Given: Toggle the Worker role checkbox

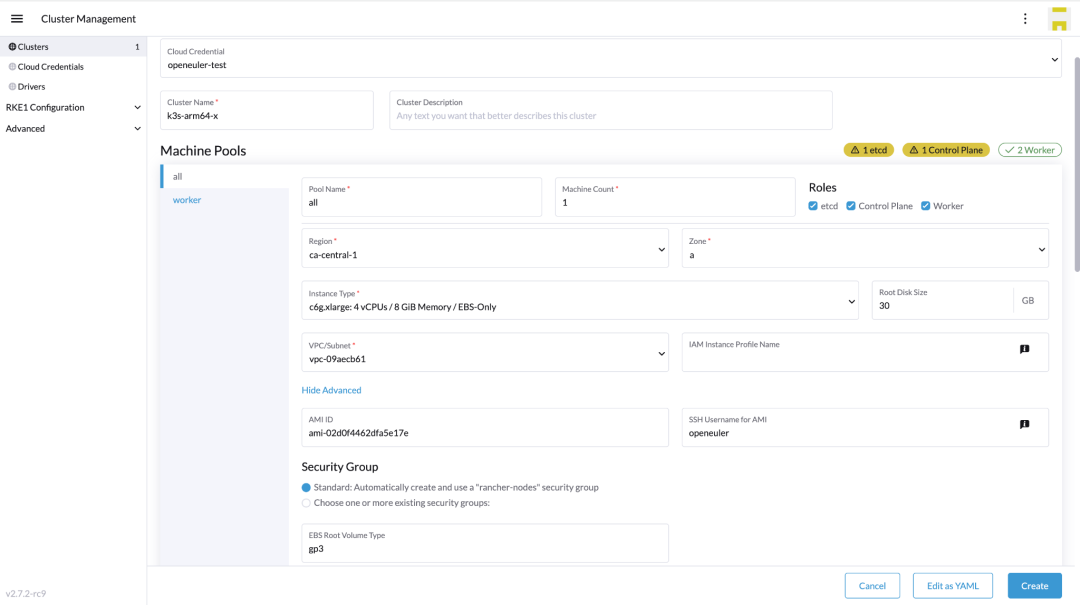Looking at the screenshot, I should [x=926, y=206].
